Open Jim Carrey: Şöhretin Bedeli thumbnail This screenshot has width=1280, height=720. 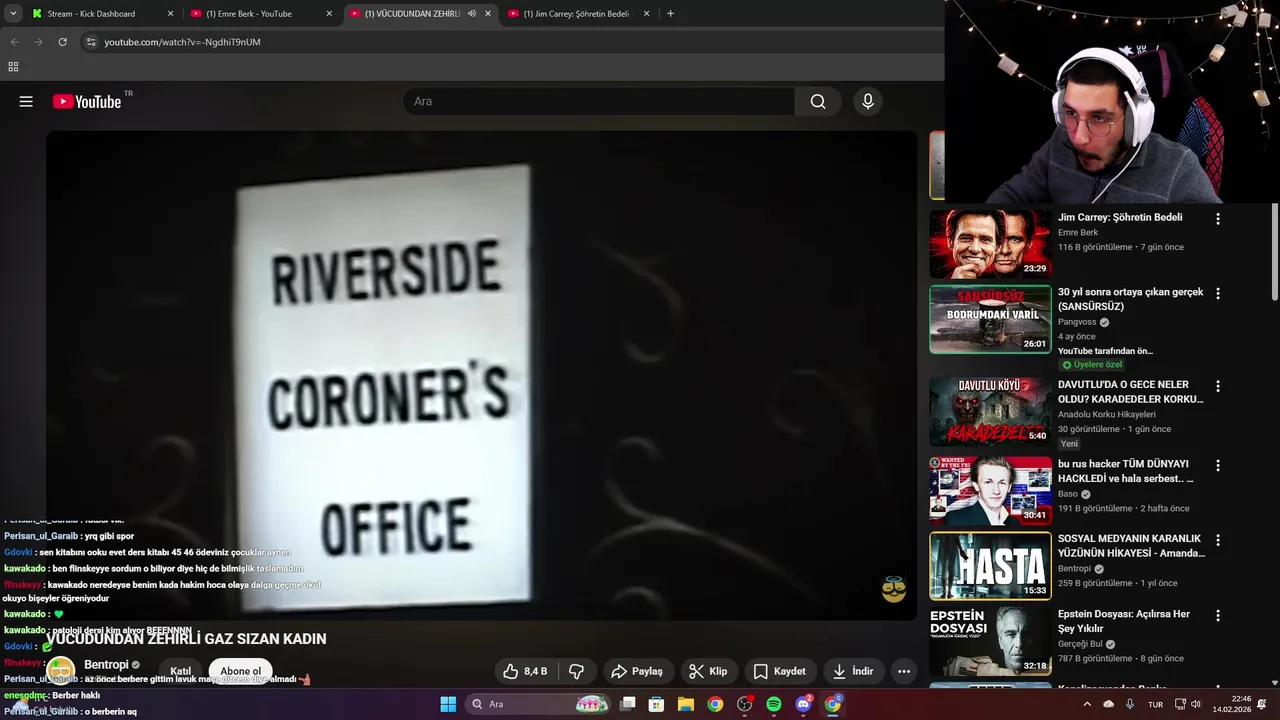pos(990,243)
